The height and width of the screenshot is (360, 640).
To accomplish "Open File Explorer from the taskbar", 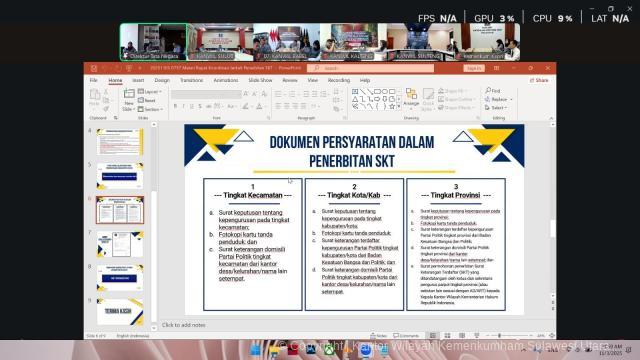I will pyautogui.click(x=274, y=350).
